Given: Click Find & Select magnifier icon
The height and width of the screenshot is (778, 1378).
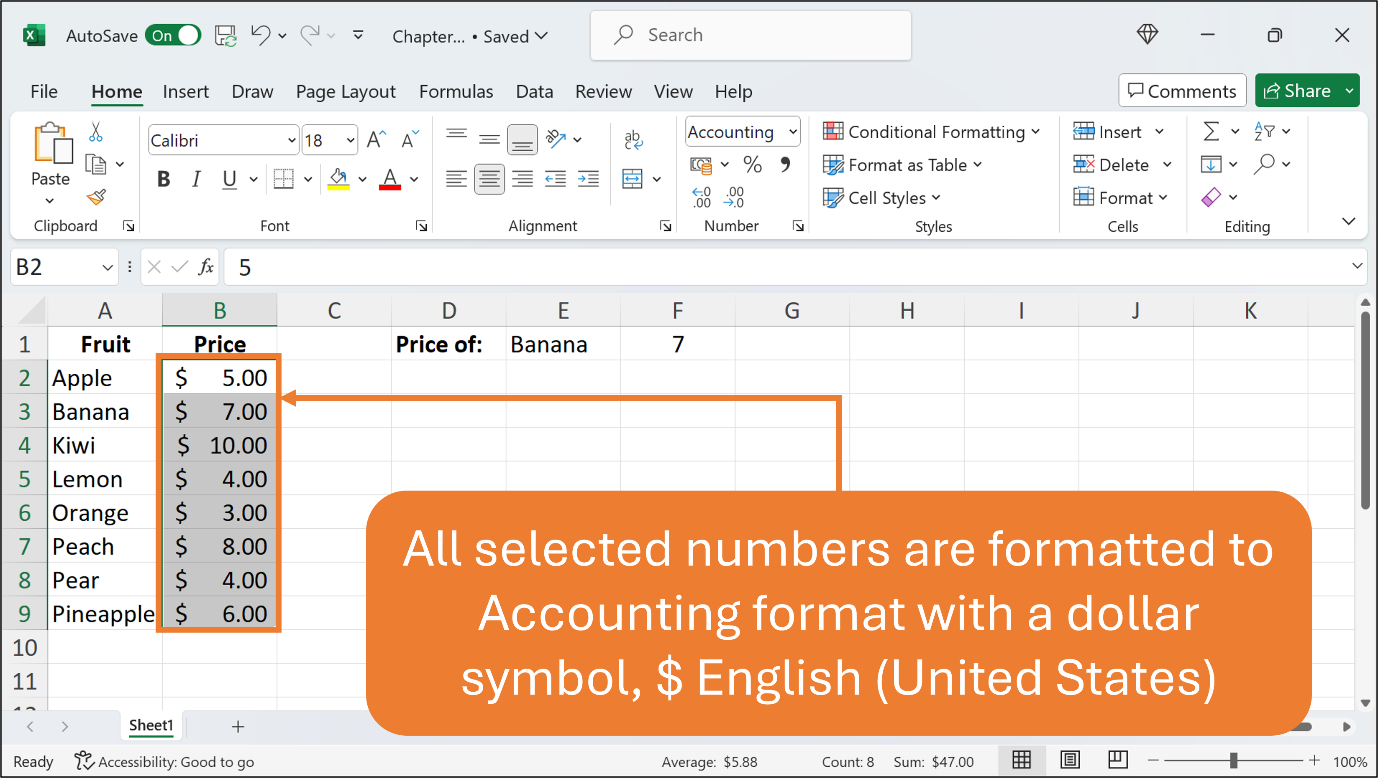Looking at the screenshot, I should coord(1265,164).
